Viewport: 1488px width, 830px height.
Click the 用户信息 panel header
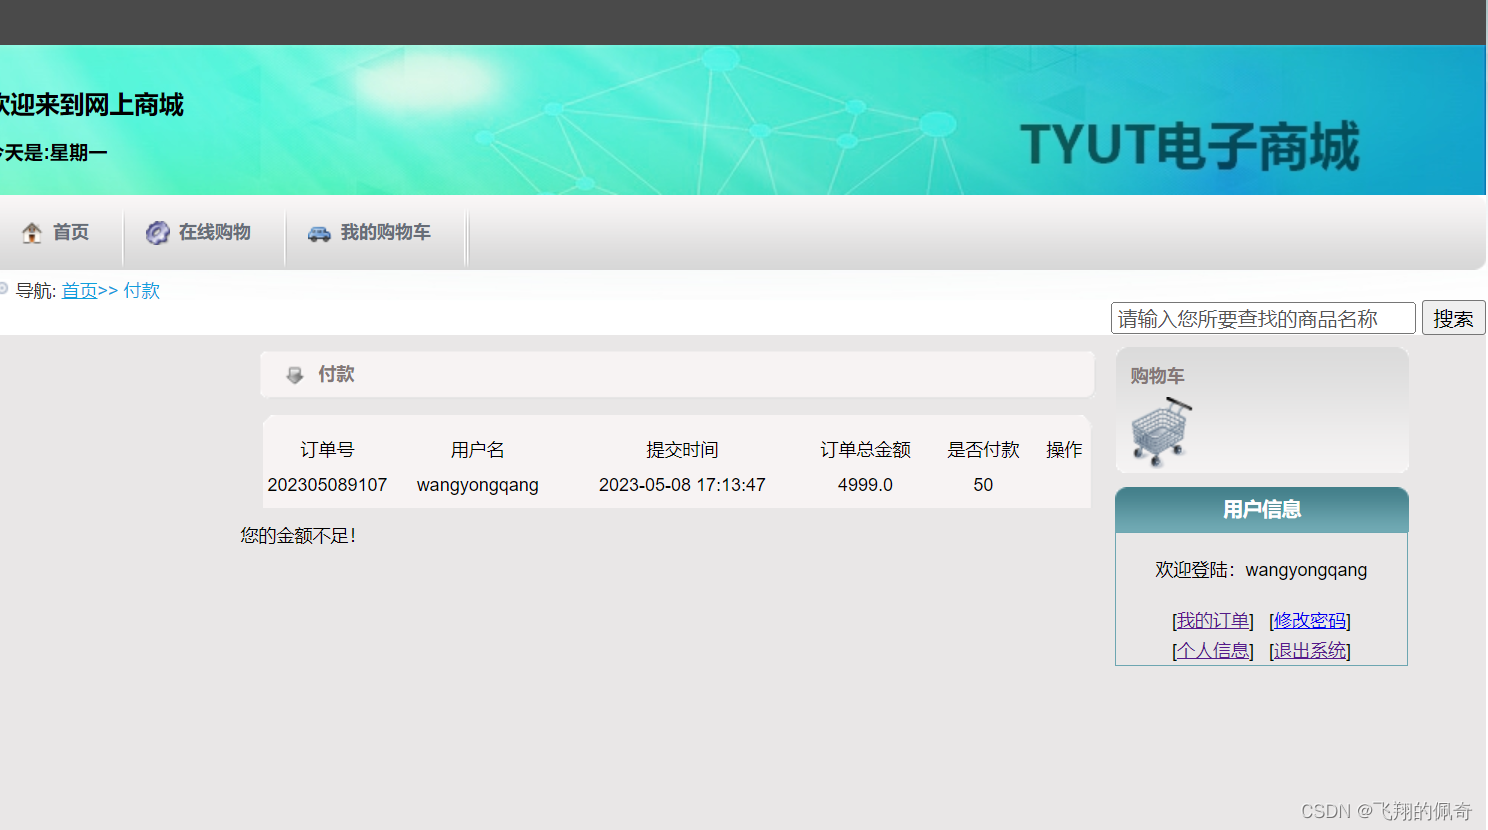point(1262,510)
